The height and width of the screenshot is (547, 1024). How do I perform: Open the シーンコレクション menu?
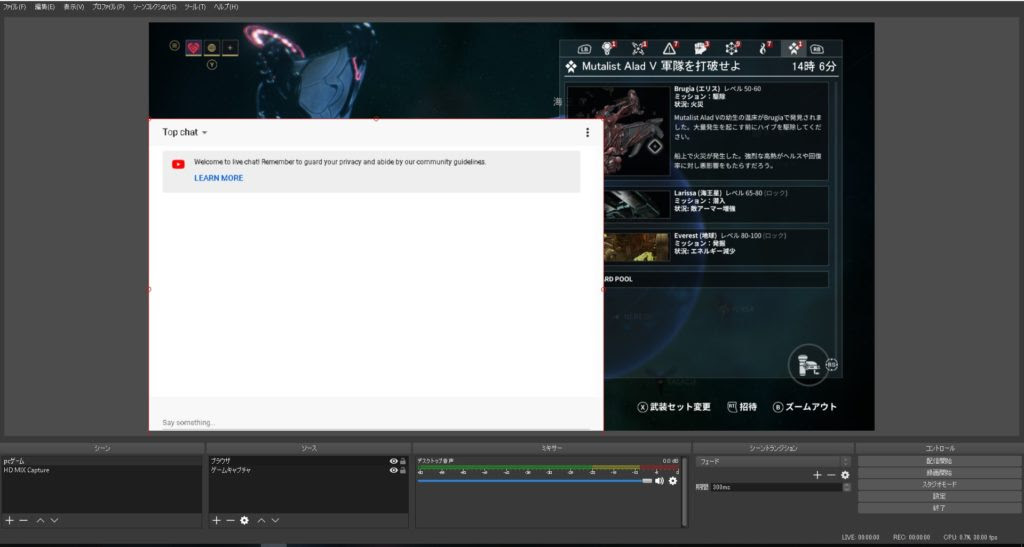click(x=154, y=7)
